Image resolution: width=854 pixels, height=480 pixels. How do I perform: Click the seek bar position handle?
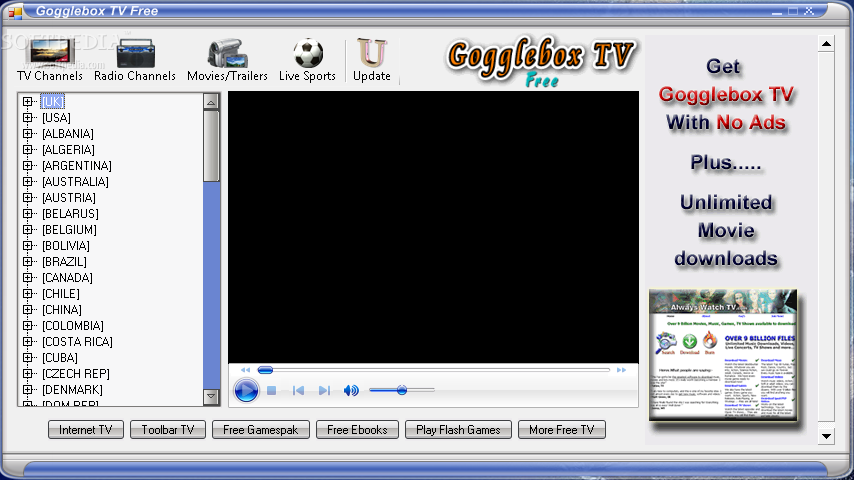click(x=265, y=370)
